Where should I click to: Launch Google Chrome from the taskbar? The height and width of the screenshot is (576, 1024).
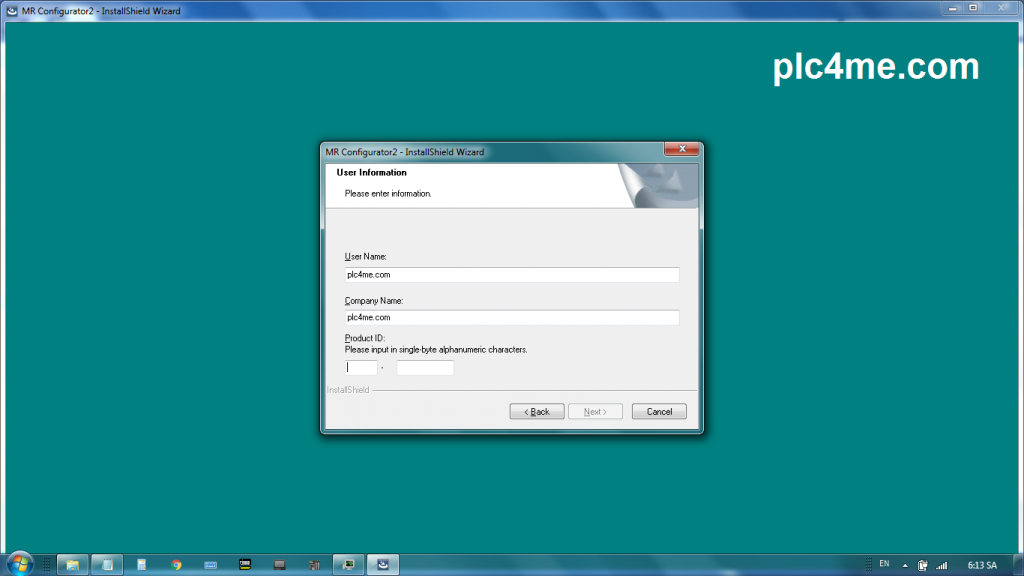click(176, 565)
